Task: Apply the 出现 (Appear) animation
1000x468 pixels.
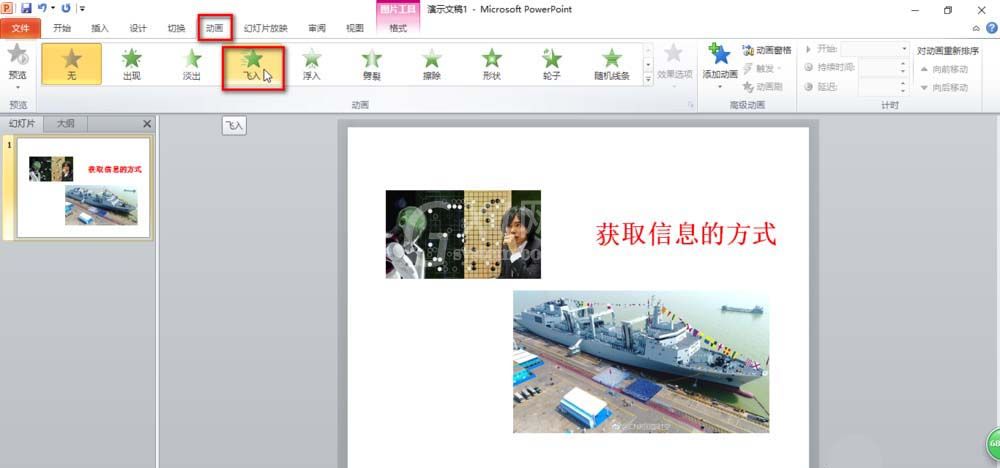Action: (131, 64)
